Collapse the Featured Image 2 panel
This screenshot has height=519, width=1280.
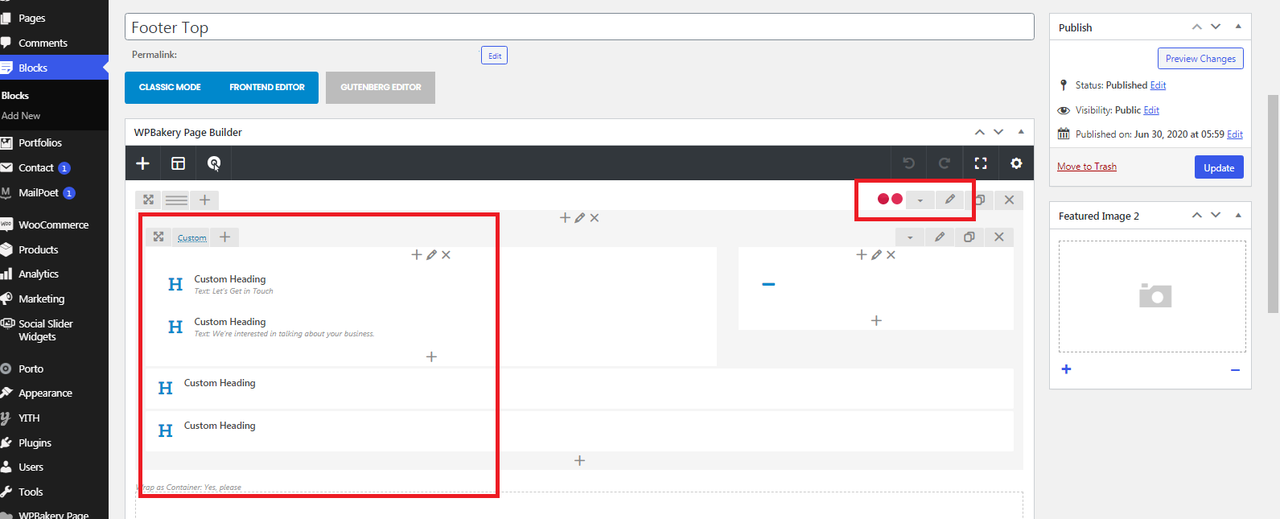[x=1239, y=215]
